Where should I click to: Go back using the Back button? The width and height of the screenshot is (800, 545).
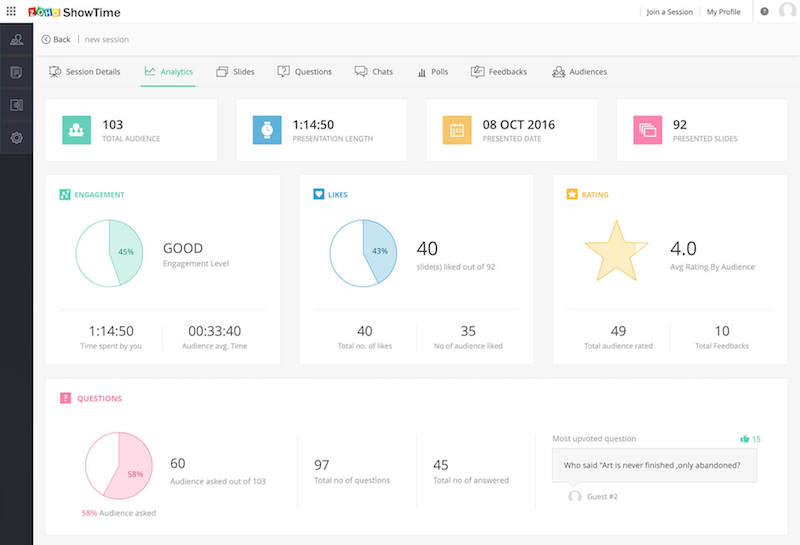(x=56, y=40)
